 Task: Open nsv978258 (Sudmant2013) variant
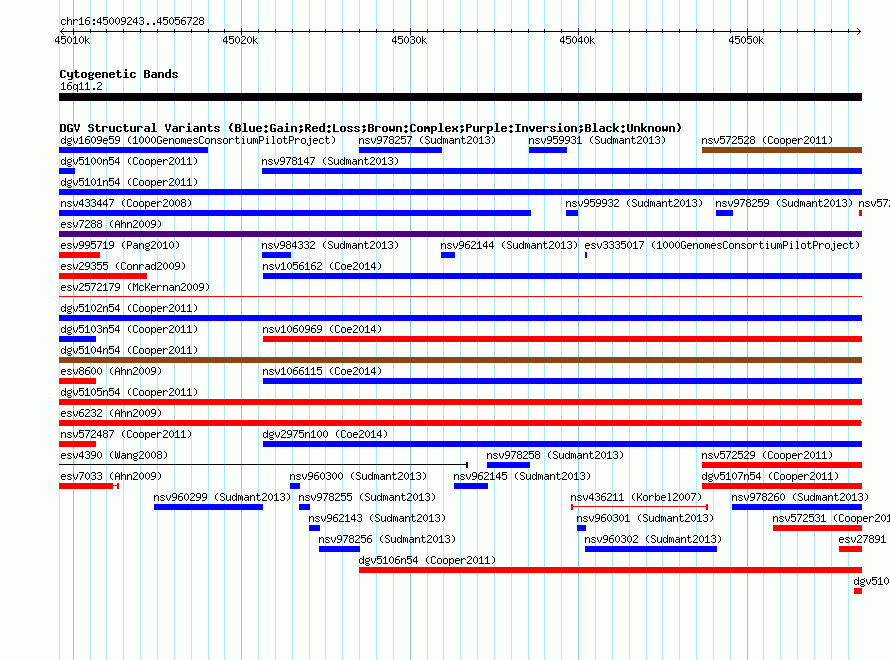click(555, 455)
